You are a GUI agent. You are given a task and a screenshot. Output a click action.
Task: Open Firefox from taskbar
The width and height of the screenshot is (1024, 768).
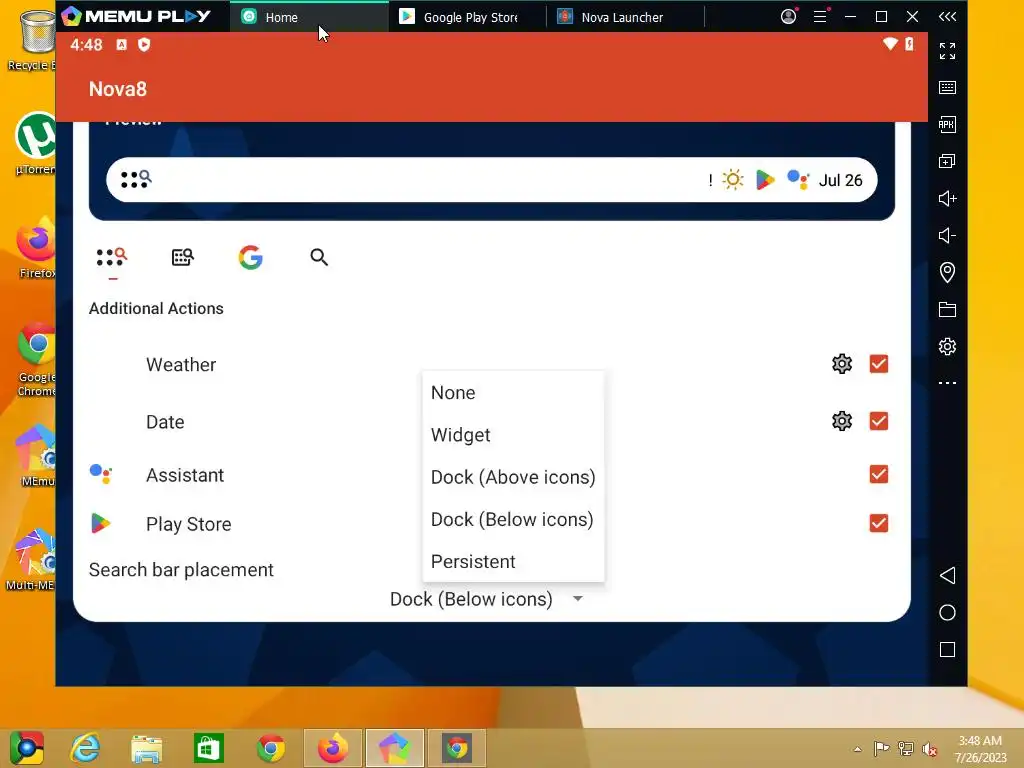333,748
